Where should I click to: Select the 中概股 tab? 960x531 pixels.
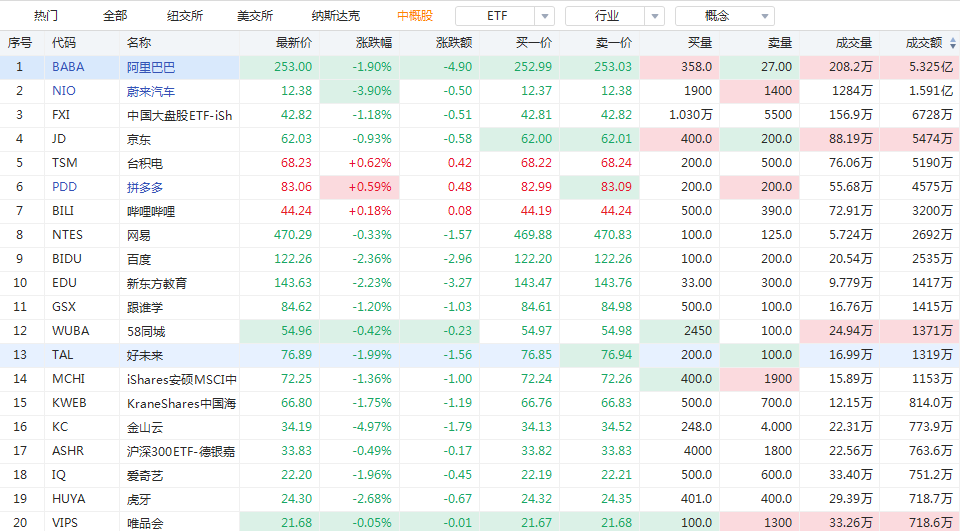tap(415, 16)
